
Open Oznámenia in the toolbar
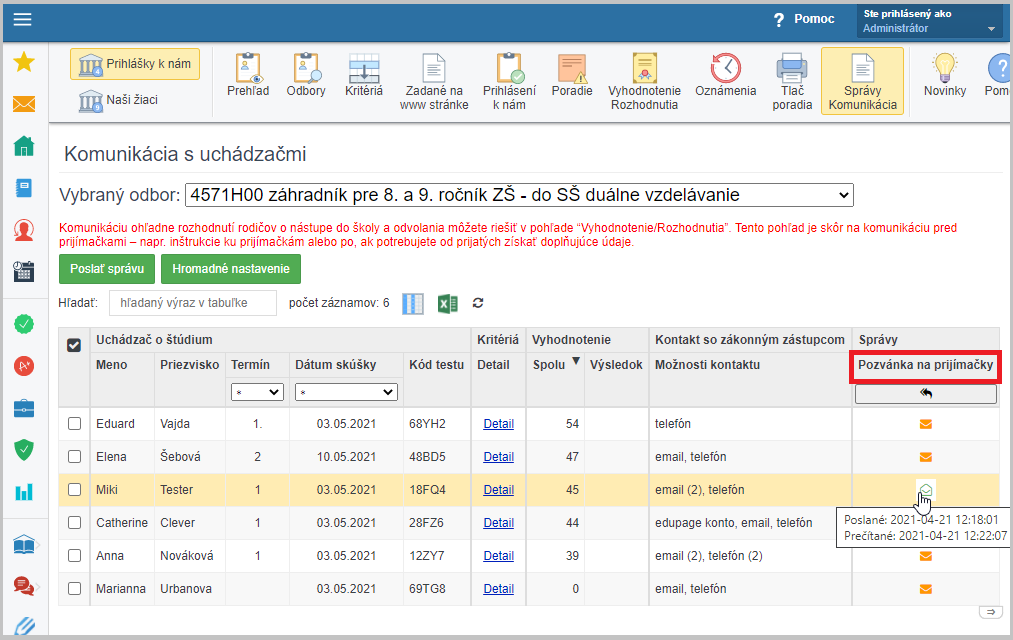point(726,76)
